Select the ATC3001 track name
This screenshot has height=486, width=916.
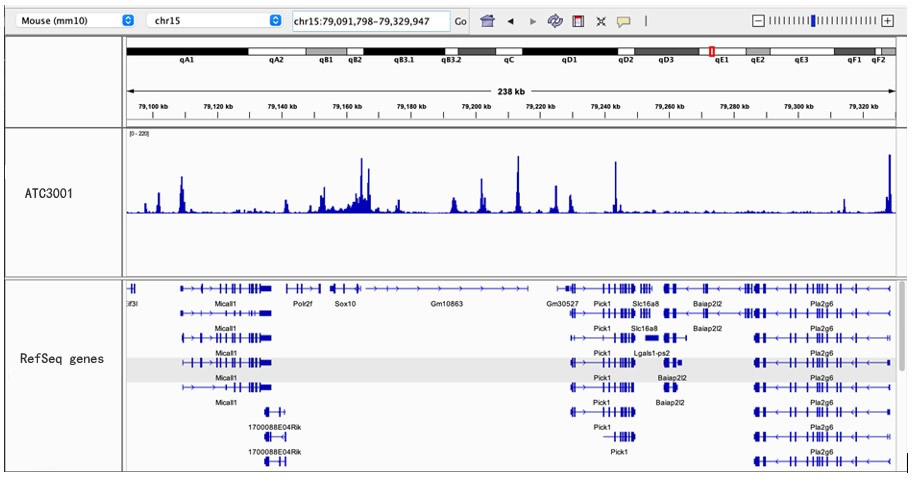48,194
